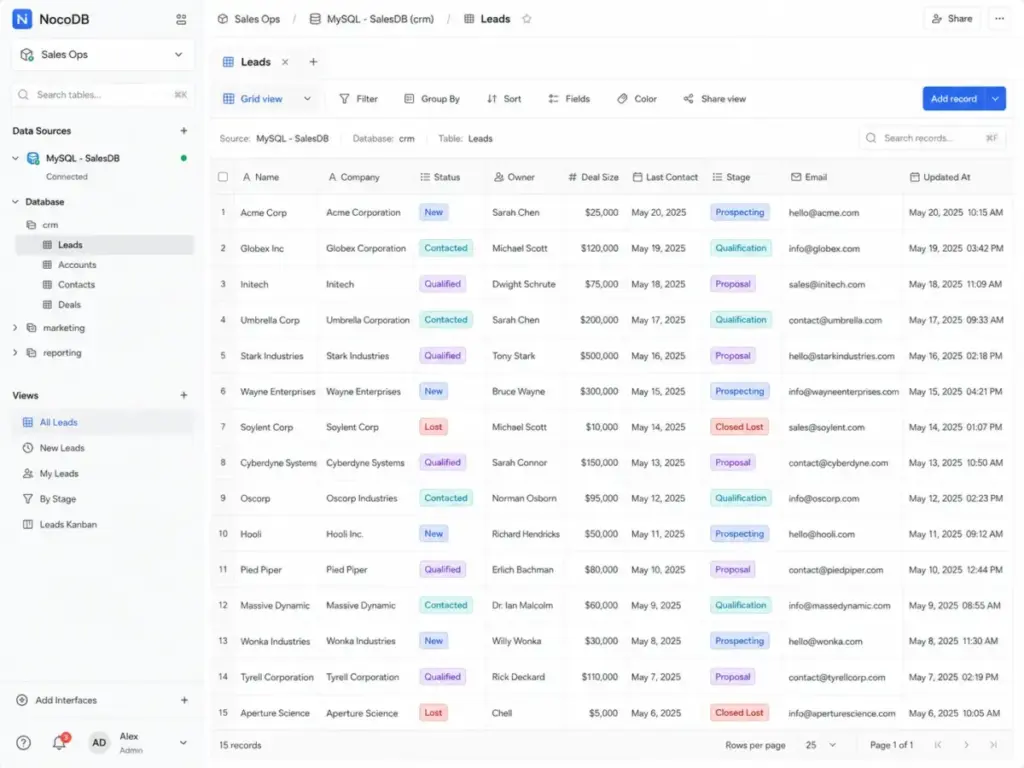Click the Share button
The width and height of the screenshot is (1024, 768).
pyautogui.click(x=952, y=19)
